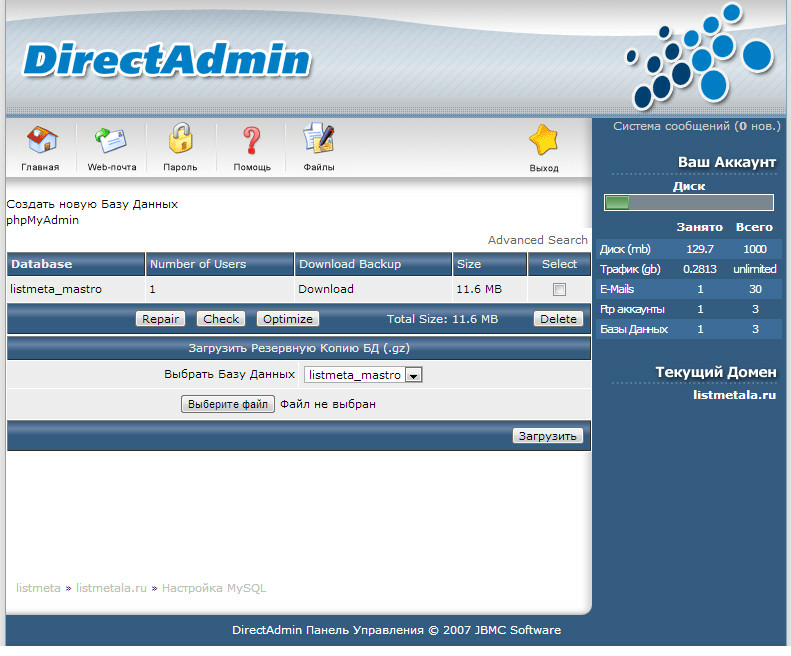Click the E-Mails row label
The height and width of the screenshot is (656, 791).
click(617, 289)
